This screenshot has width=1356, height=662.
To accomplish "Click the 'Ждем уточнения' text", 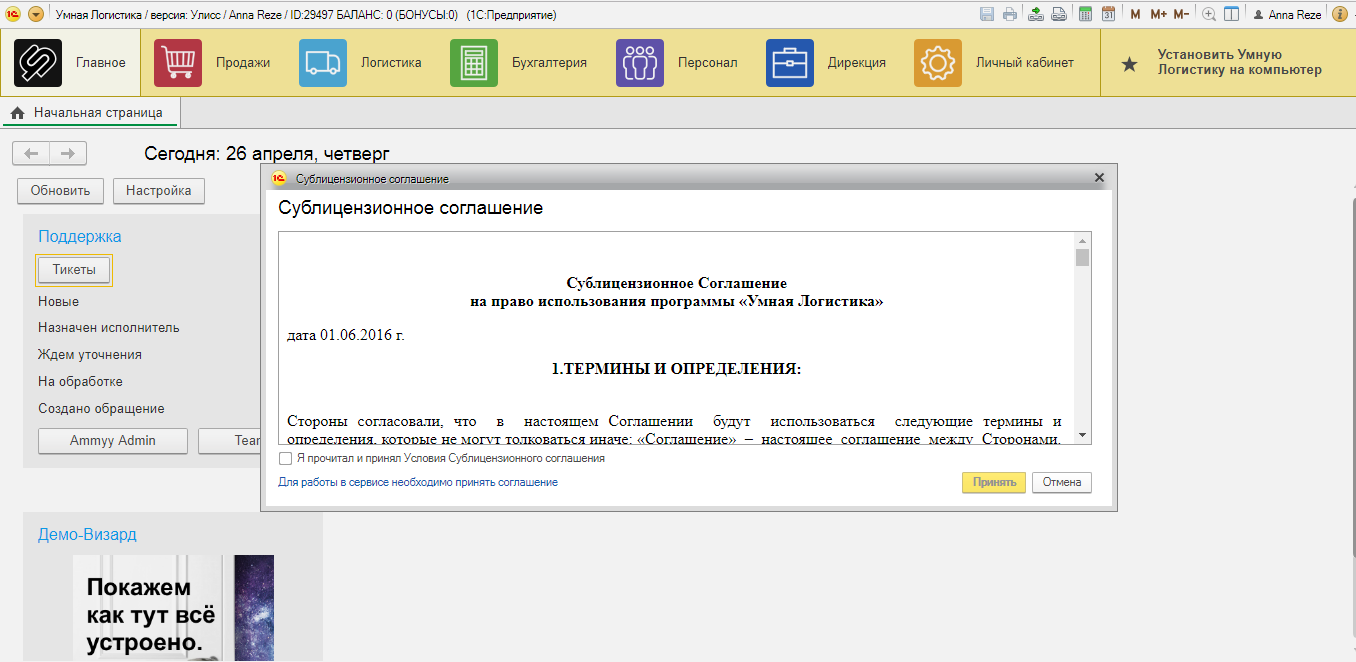I will point(90,355).
